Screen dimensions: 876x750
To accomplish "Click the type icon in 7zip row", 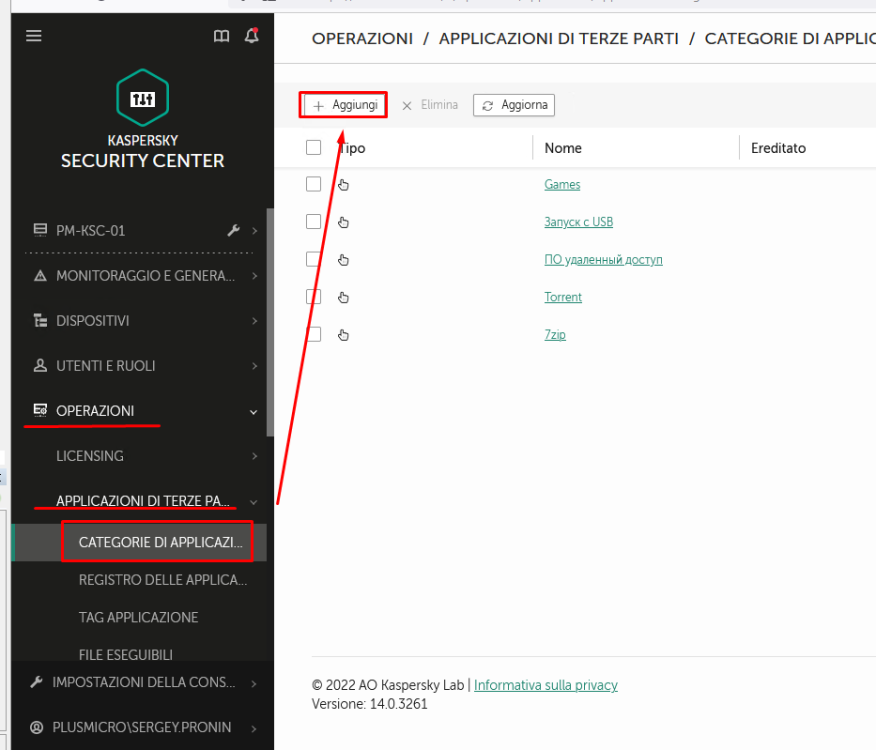I will click(x=343, y=334).
